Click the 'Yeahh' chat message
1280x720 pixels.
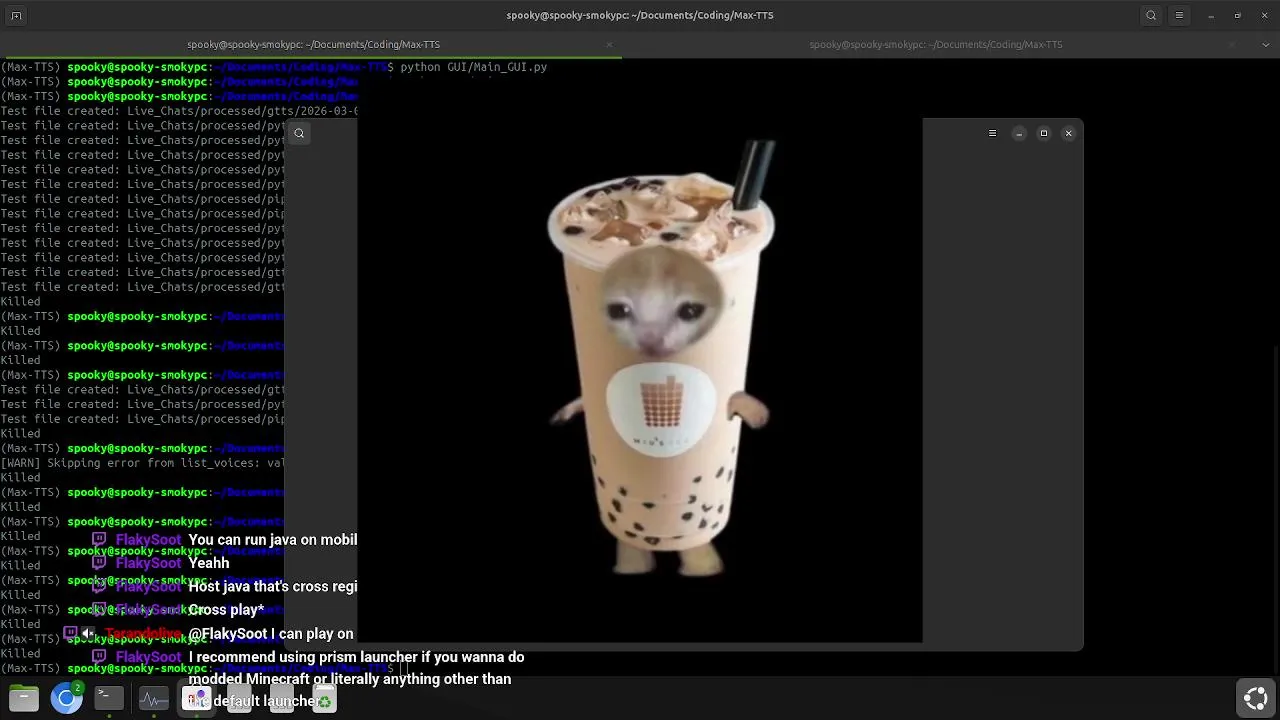(x=209, y=563)
